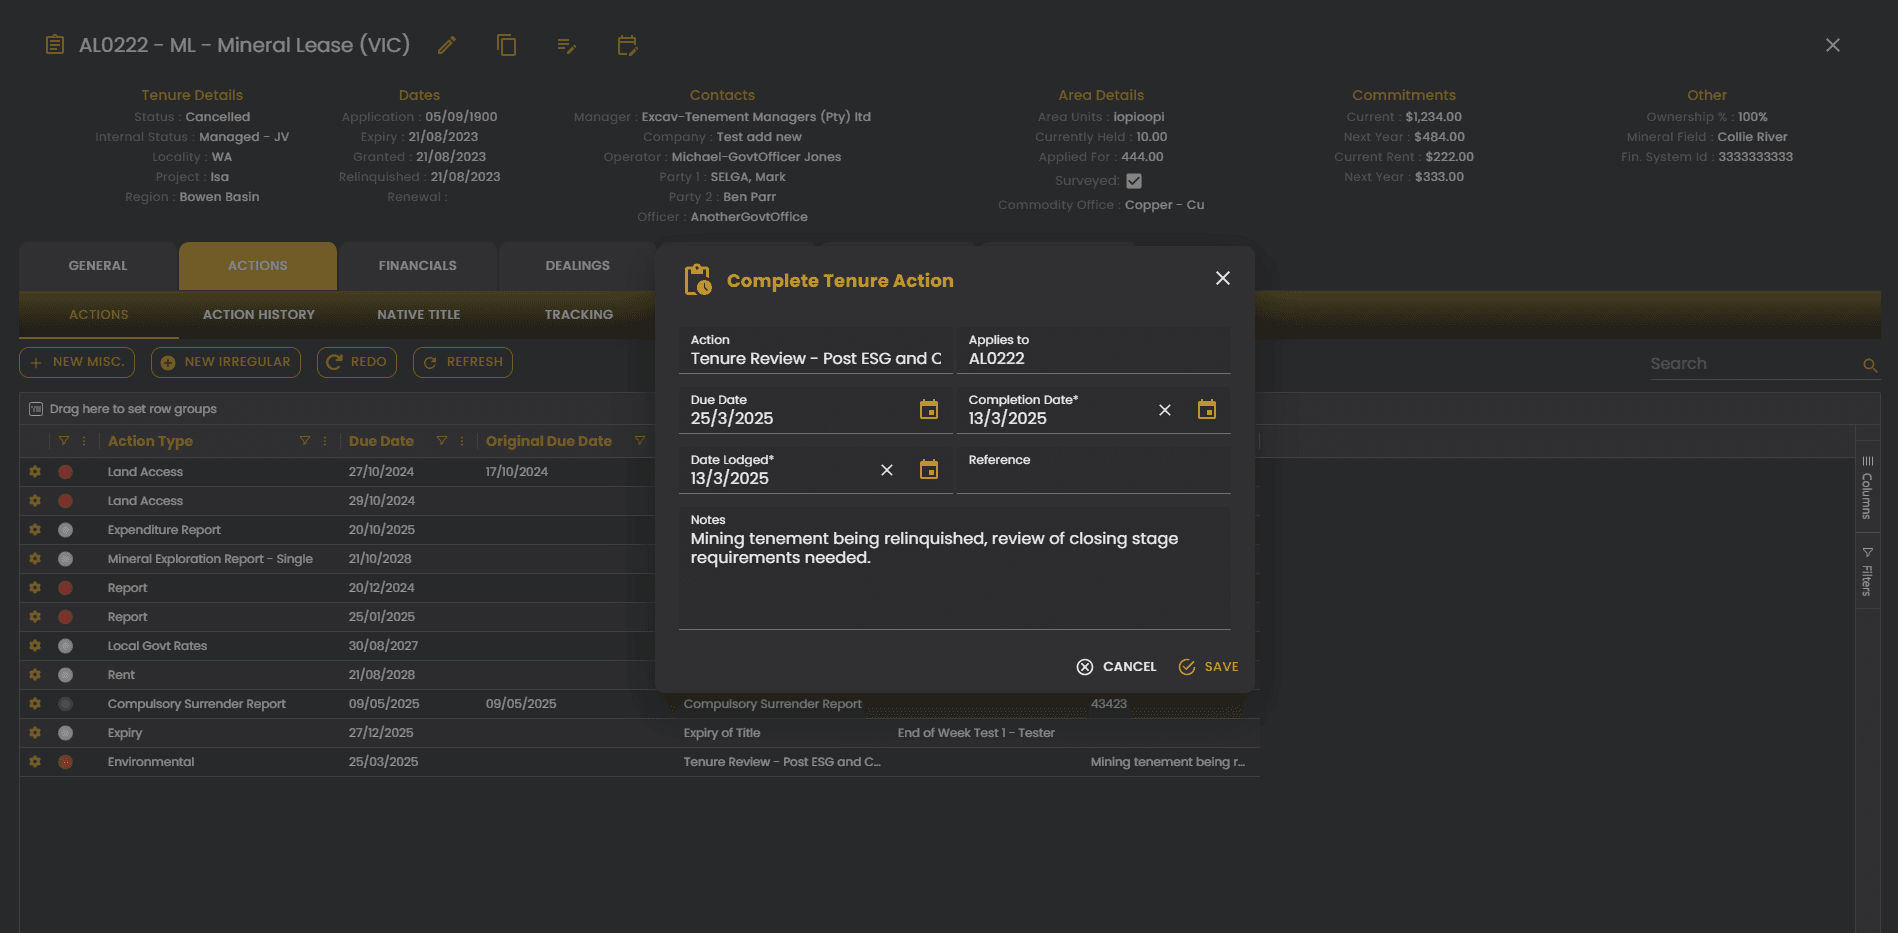Click the calendar edit icon in header
This screenshot has height=933, width=1898.
(627, 45)
